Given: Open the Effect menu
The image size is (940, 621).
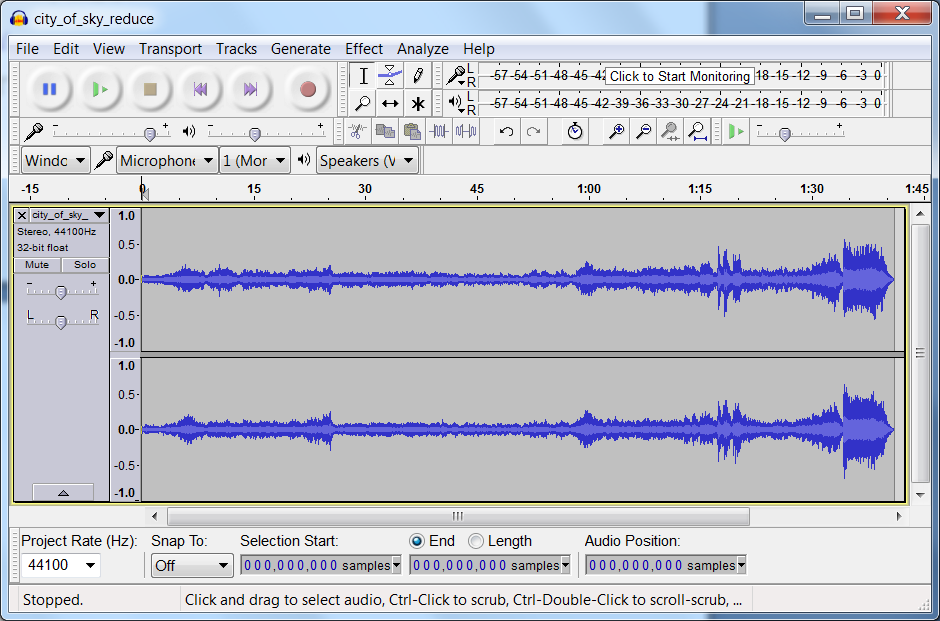Looking at the screenshot, I should (363, 48).
